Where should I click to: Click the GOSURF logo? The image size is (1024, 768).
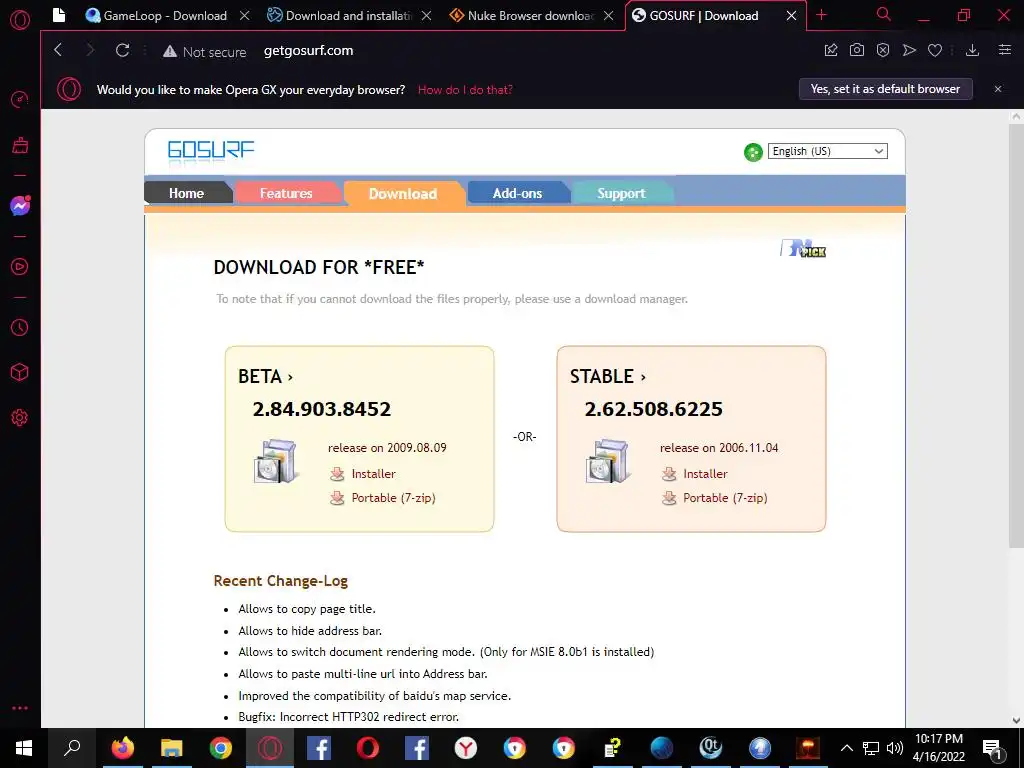(211, 151)
